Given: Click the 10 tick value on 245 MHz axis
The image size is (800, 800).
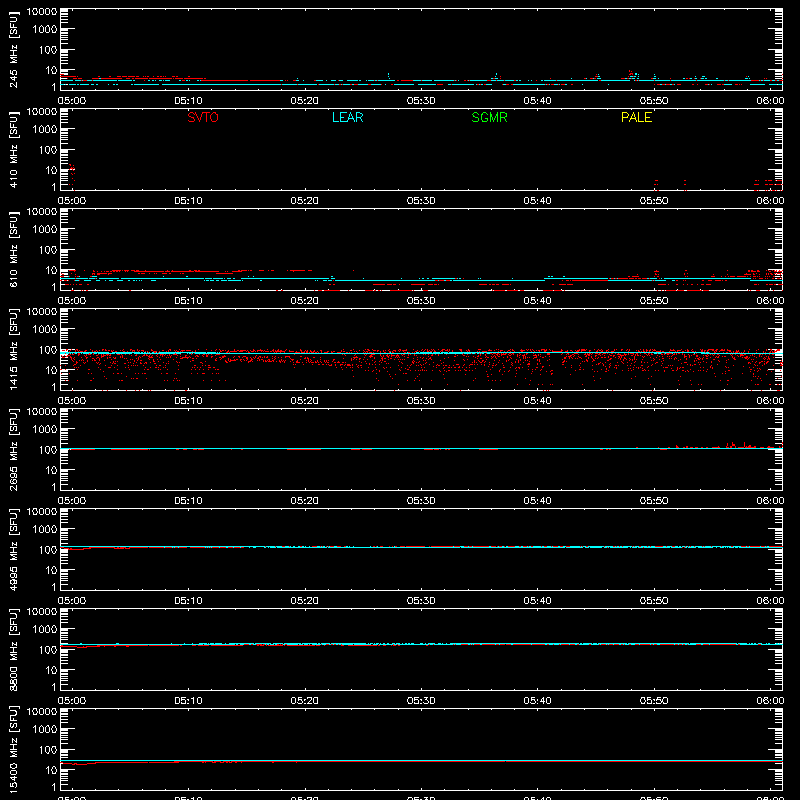Looking at the screenshot, I should coord(51,70).
